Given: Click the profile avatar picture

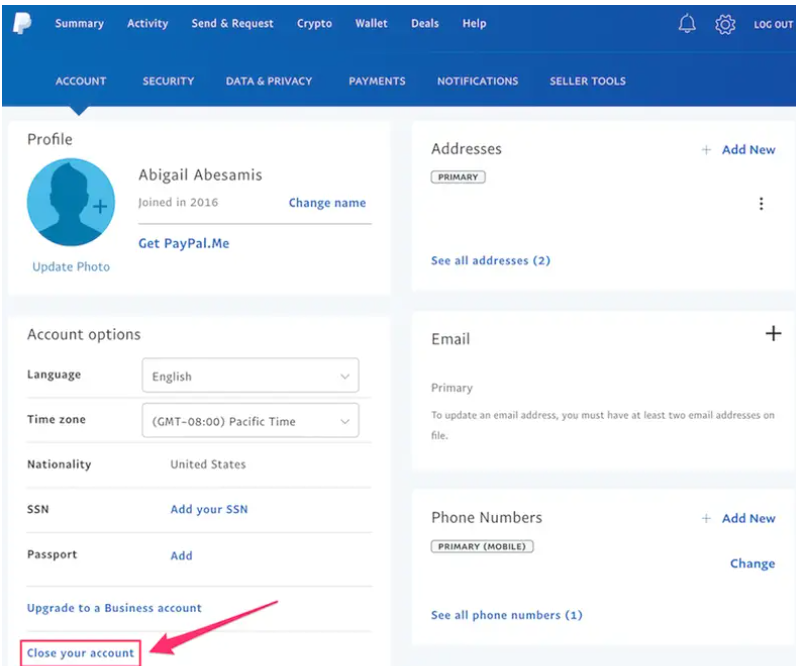Looking at the screenshot, I should tap(71, 202).
